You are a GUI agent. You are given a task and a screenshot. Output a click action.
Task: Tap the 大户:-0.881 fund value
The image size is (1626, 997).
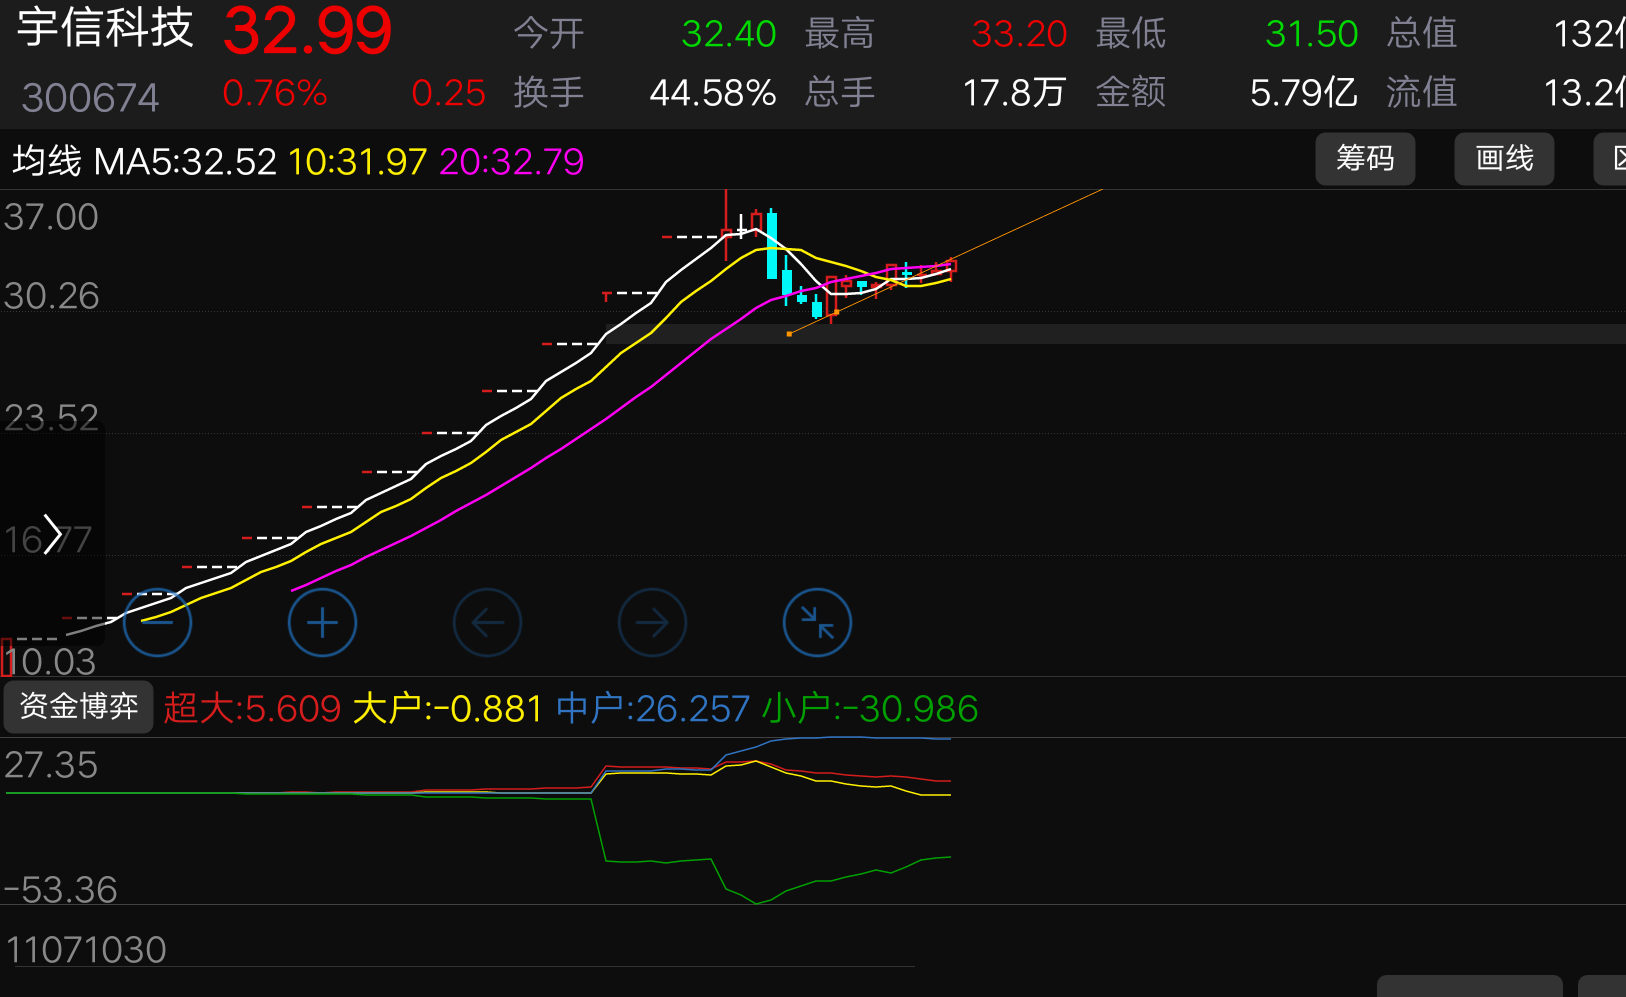coord(448,709)
